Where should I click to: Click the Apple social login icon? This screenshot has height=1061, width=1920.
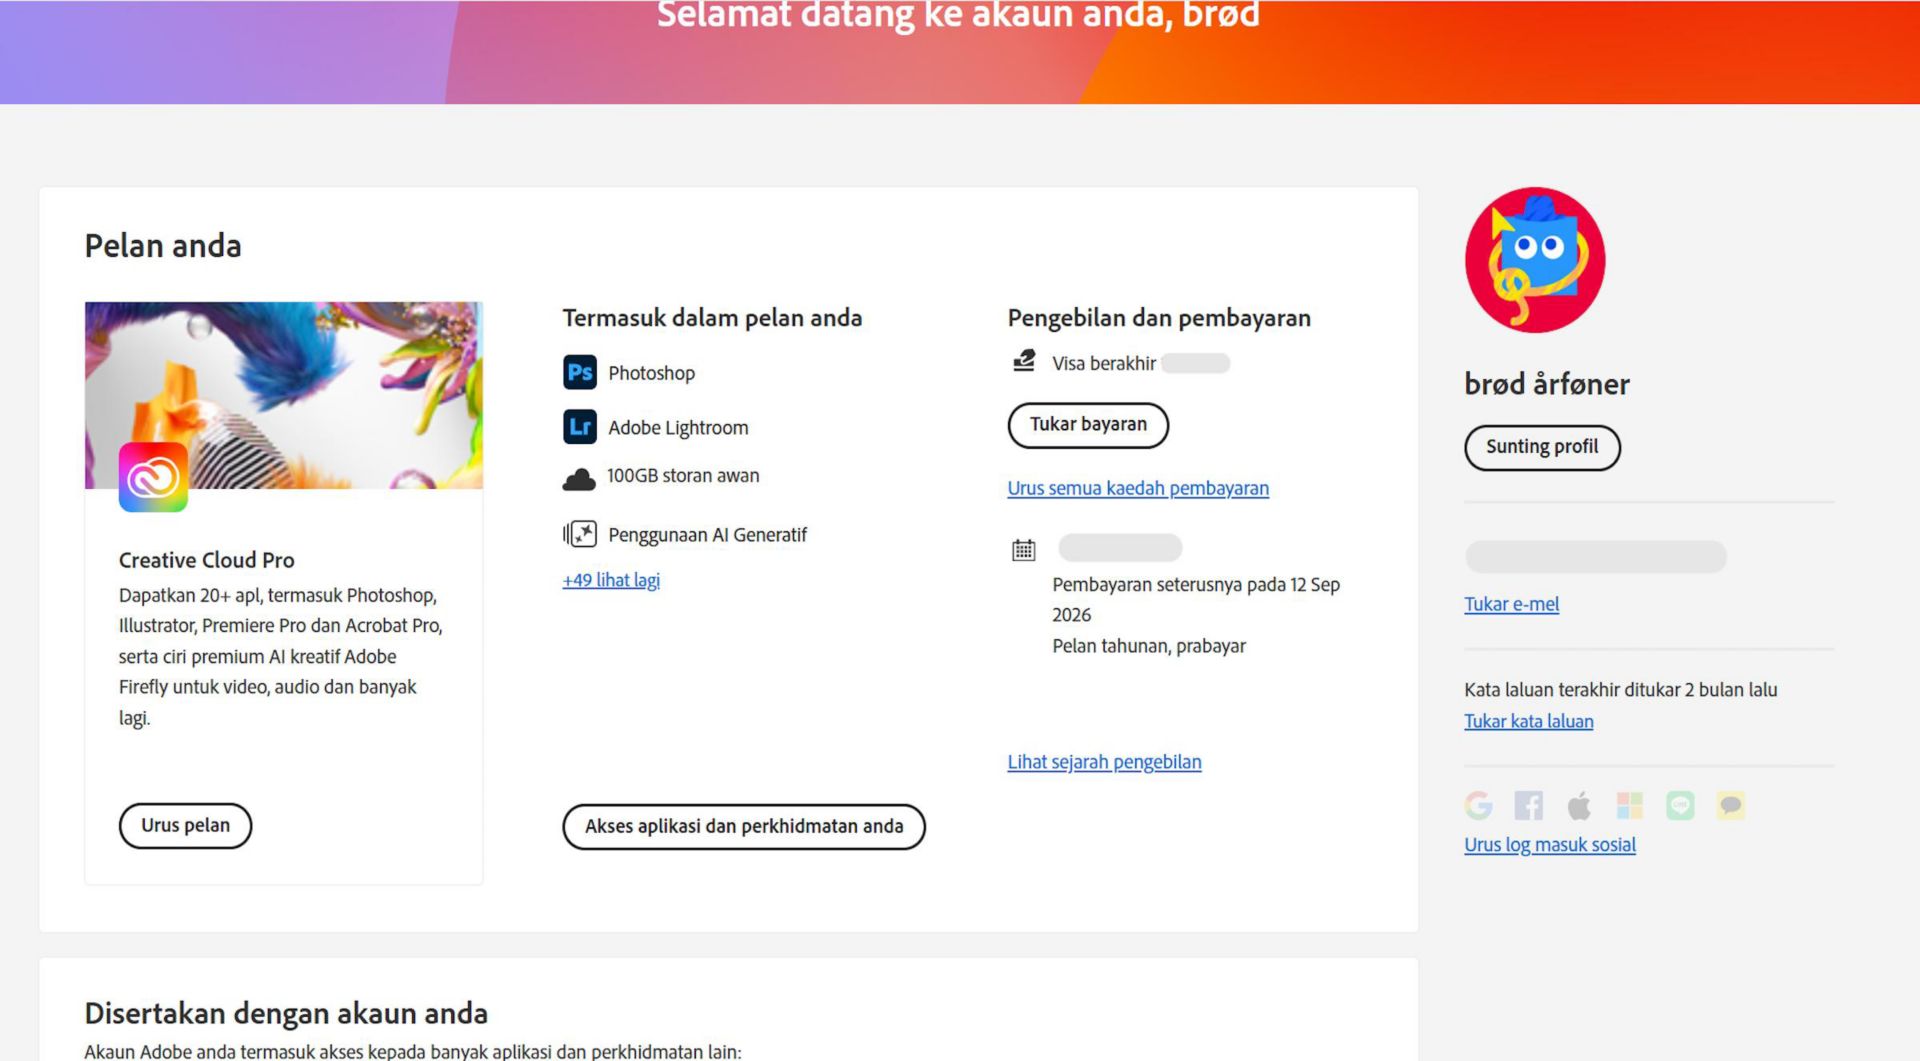[x=1580, y=805]
